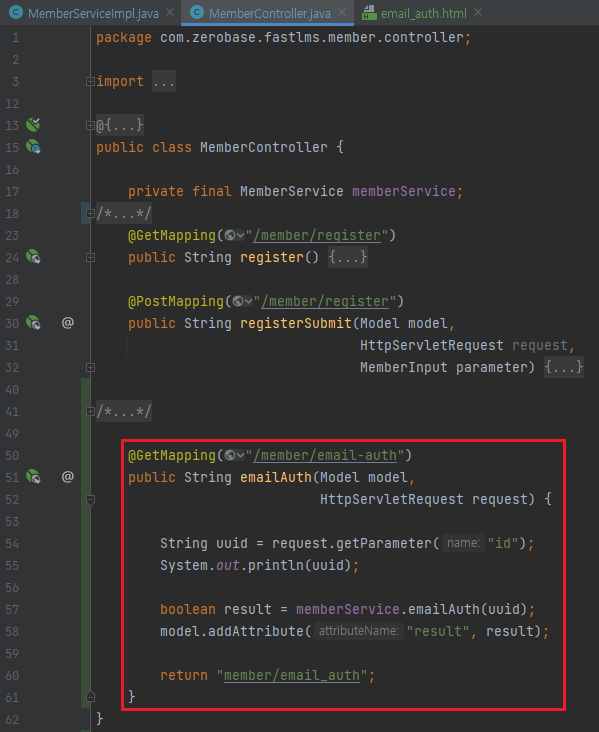Click the attributeName: parameter hint on line 58
599x732 pixels.
coord(359,631)
